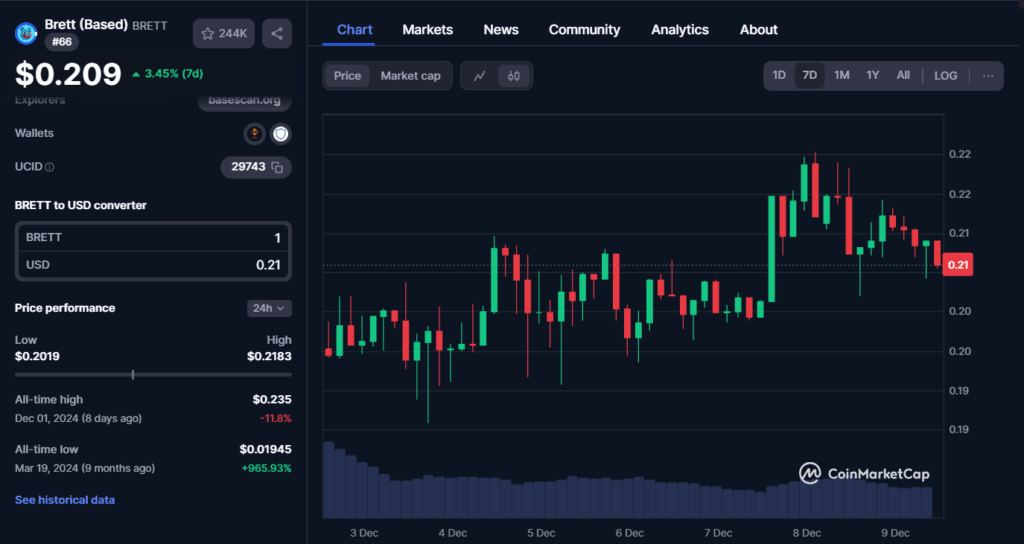Viewport: 1024px width, 544px height.
Task: Click the High $0.2183 value
Action: 269,357
